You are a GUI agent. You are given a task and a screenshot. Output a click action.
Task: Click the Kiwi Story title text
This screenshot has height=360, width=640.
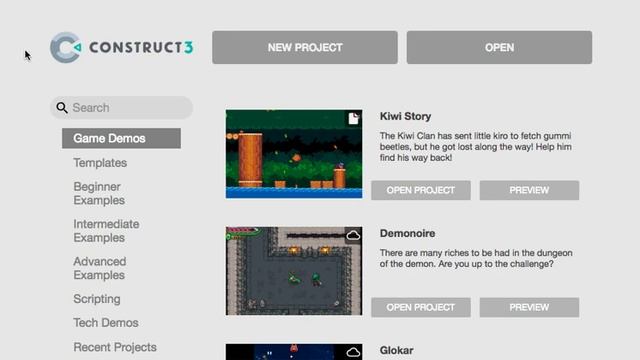(x=405, y=116)
